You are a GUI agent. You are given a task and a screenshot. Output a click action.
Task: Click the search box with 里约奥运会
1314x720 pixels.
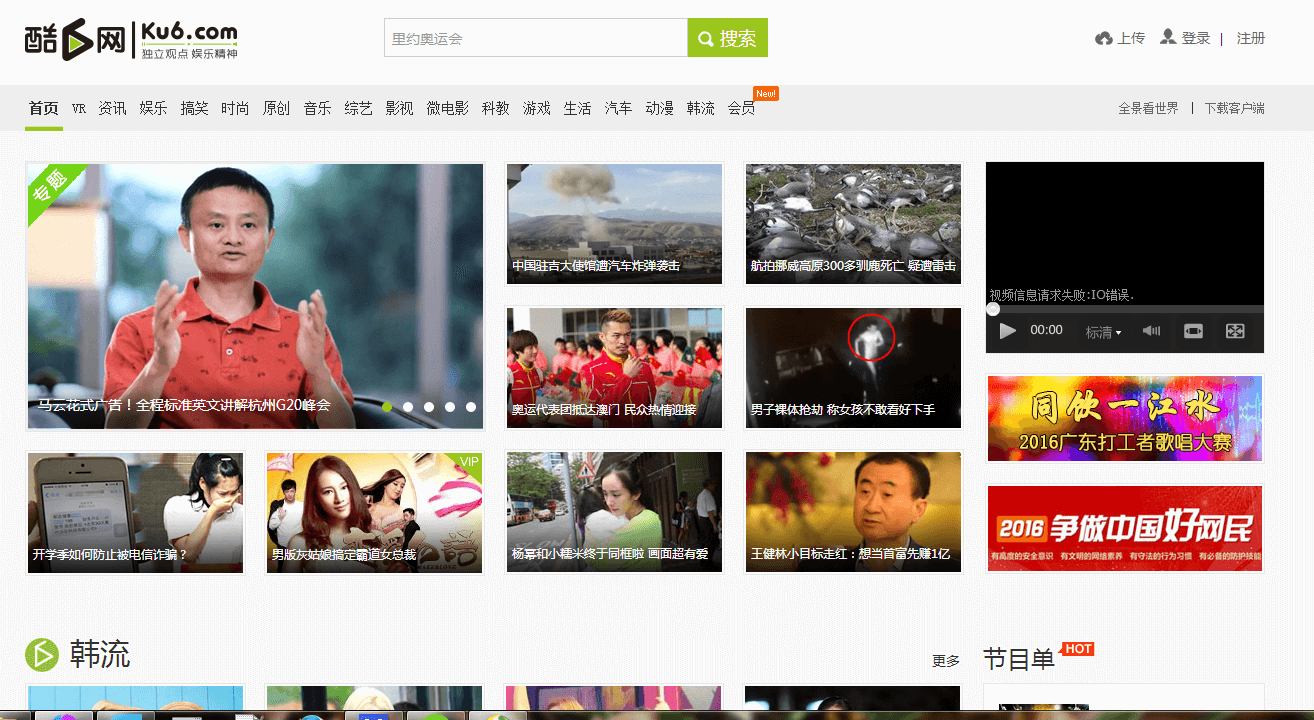pyautogui.click(x=535, y=38)
